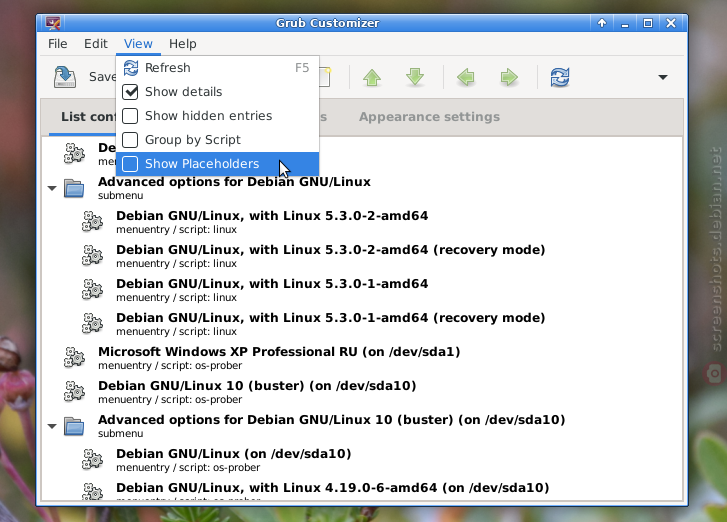This screenshot has height=522, width=727.
Task: Click the Grub Customizer title bar app icon
Action: coord(52,23)
